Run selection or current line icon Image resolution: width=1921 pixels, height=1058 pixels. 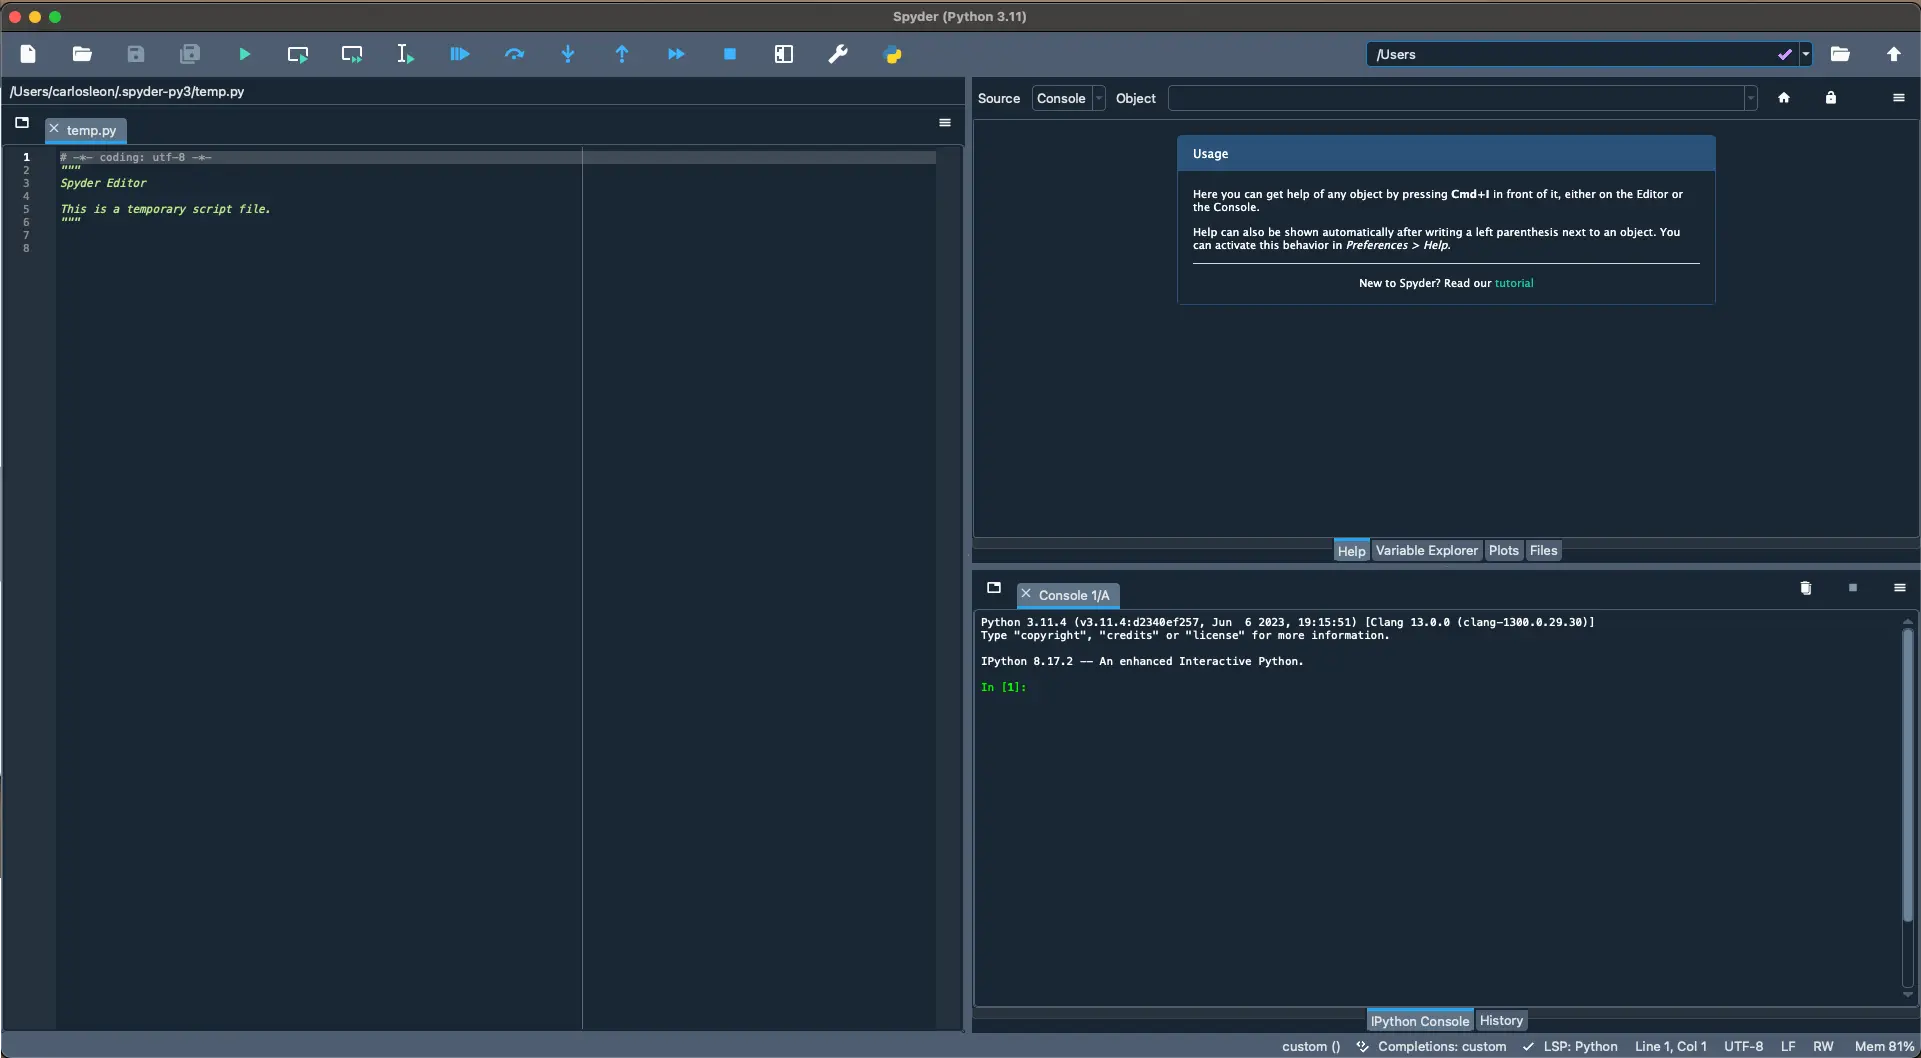coord(406,54)
